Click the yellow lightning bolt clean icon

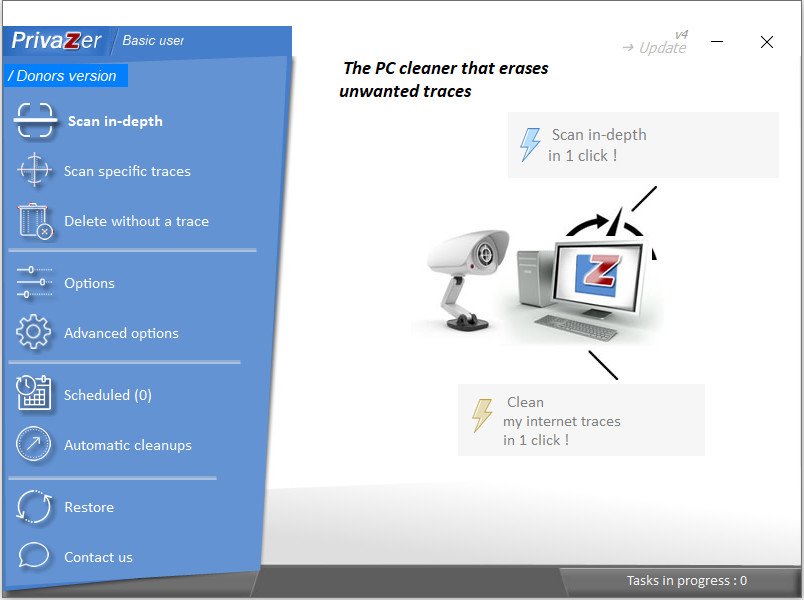point(482,415)
